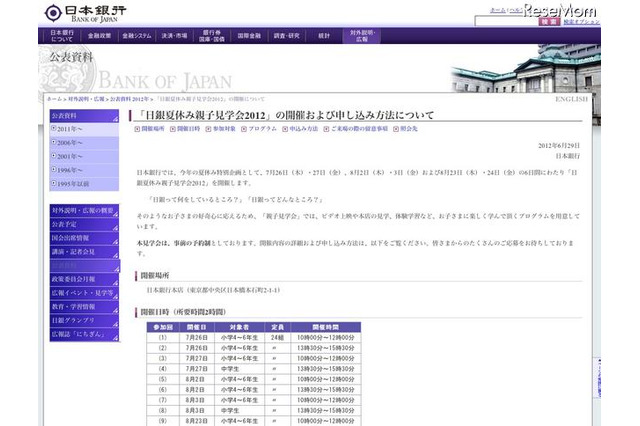Click the ホーム link at top right
The image size is (640, 426).
498,10
